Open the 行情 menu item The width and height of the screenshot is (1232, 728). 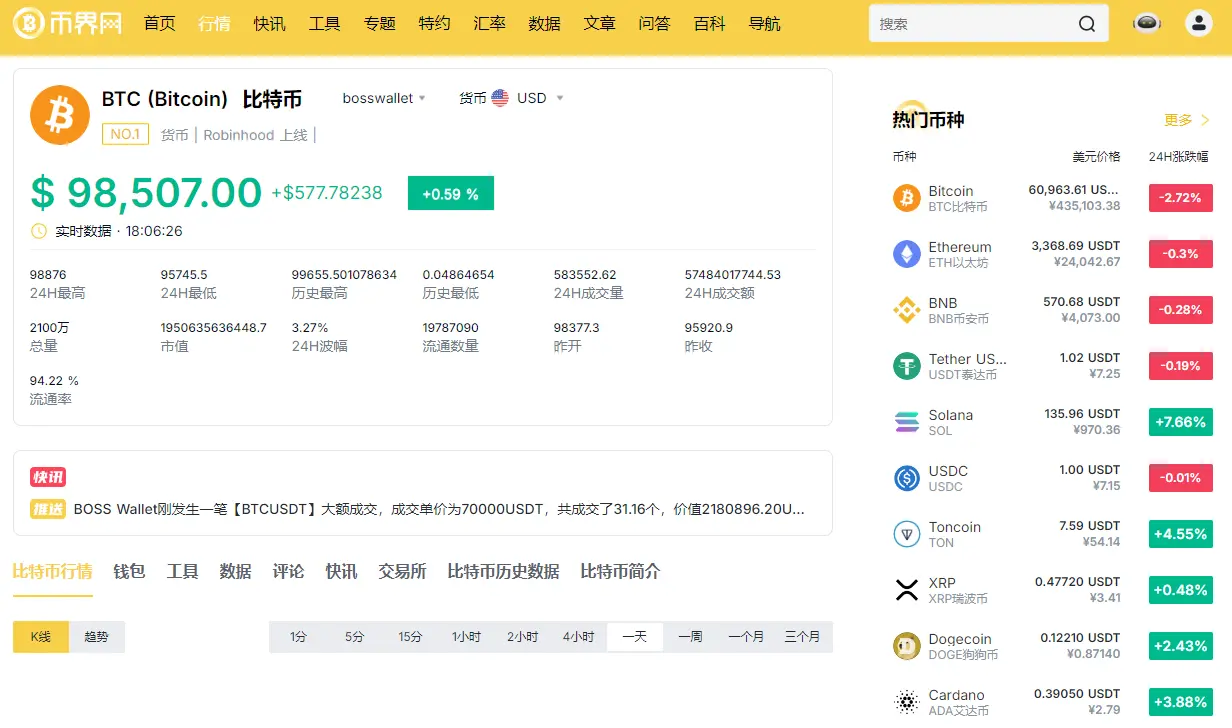214,23
